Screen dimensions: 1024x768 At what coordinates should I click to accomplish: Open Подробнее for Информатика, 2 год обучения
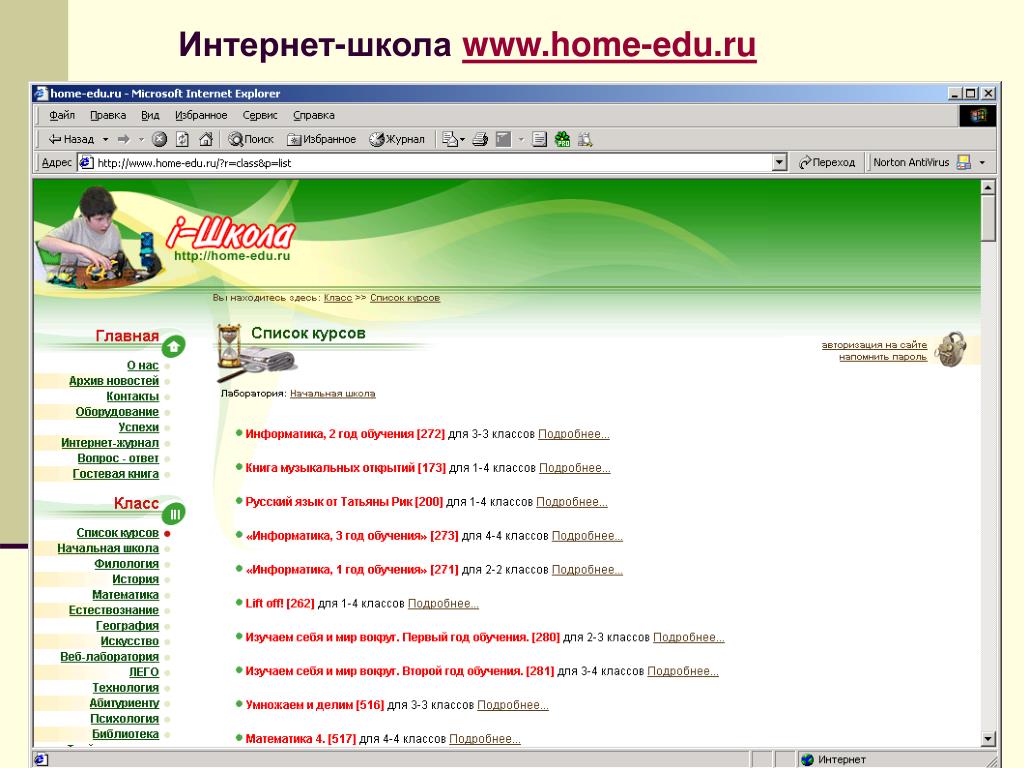(573, 434)
